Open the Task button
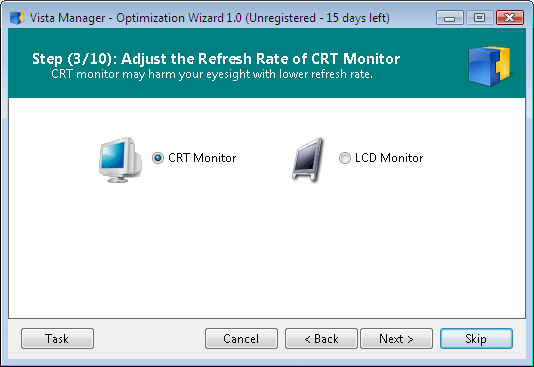The height and width of the screenshot is (367, 534). click(57, 338)
